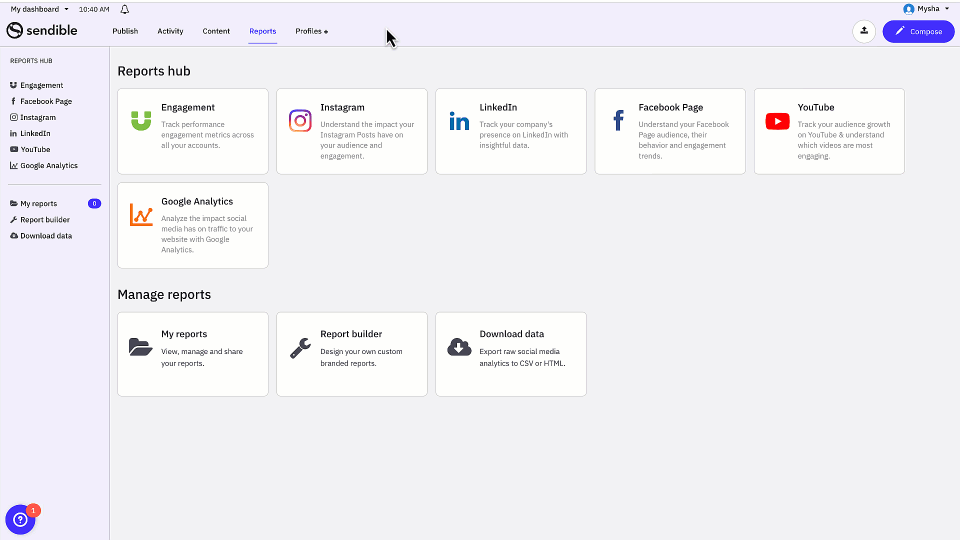Open the Facebook Page card title
Screen dimensions: 960x540
click(670, 107)
